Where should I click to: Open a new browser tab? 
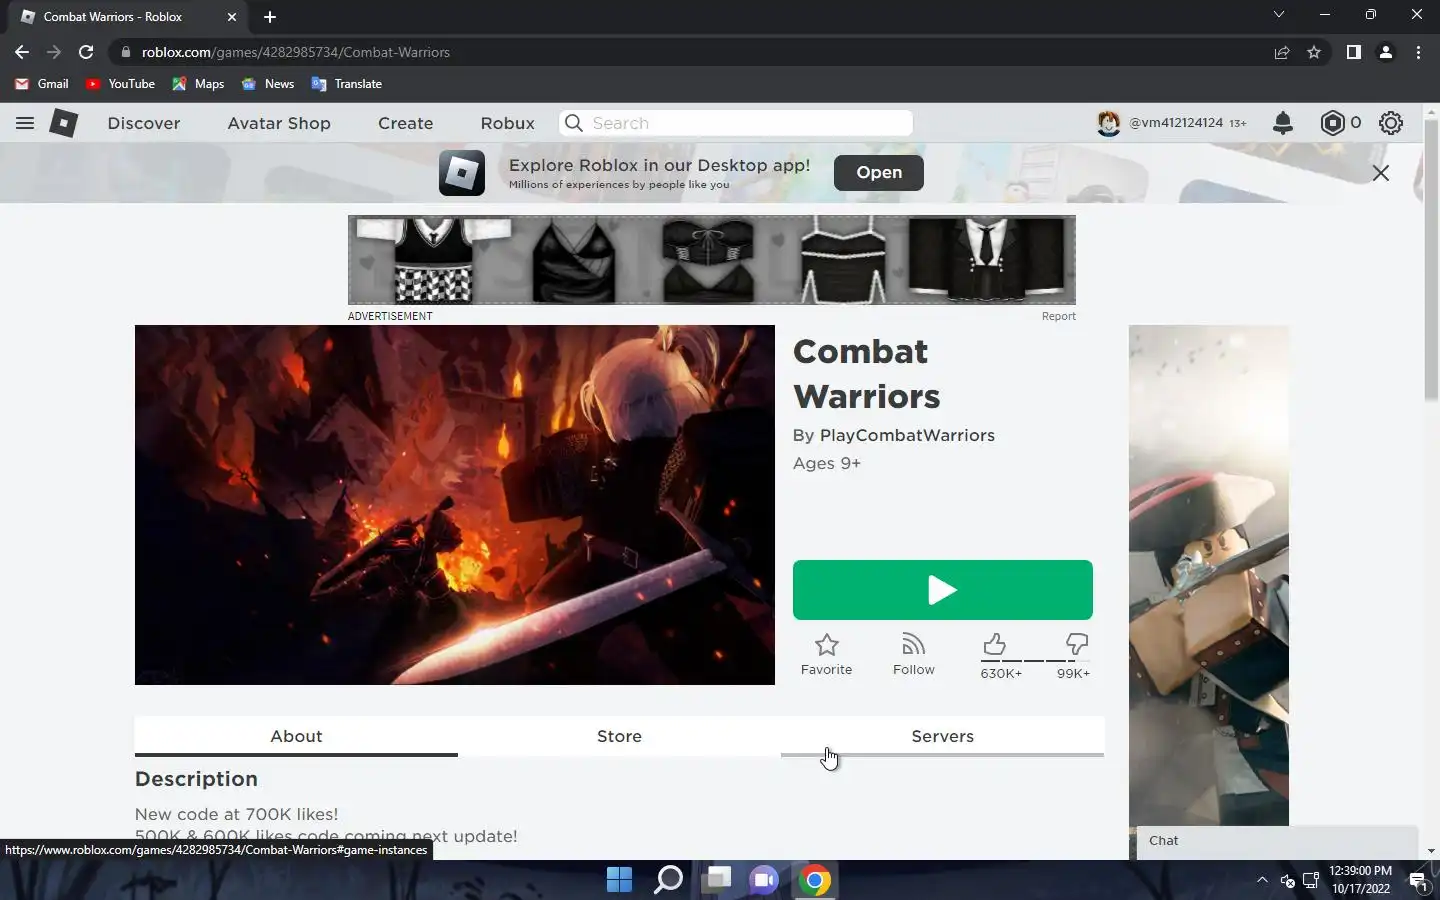click(270, 17)
